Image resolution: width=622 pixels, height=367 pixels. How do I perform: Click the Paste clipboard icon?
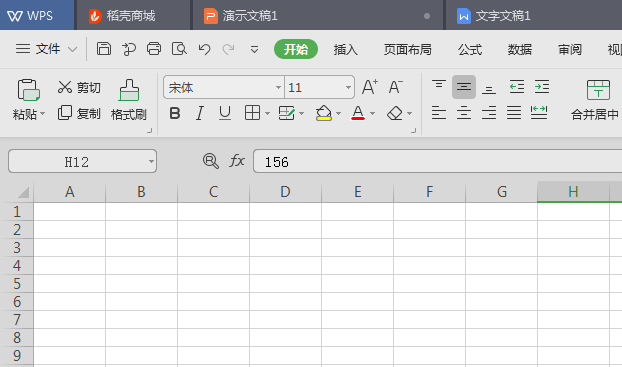(x=28, y=90)
